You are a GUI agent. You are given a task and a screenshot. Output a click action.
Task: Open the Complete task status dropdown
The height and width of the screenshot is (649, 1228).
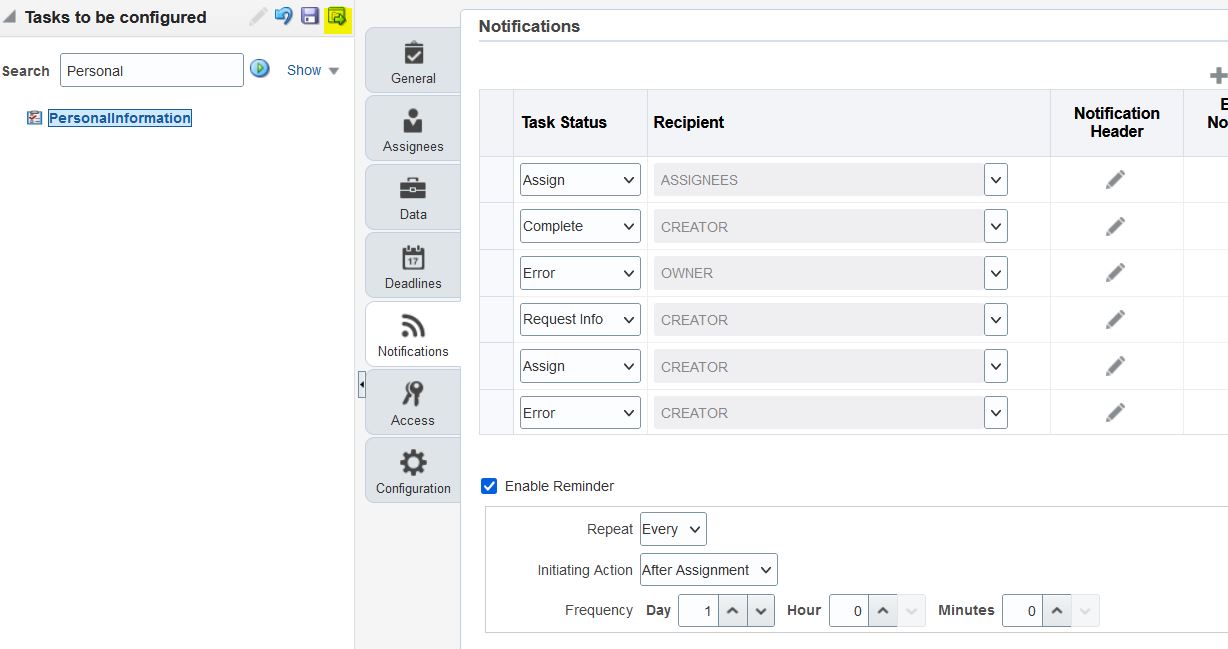[580, 226]
